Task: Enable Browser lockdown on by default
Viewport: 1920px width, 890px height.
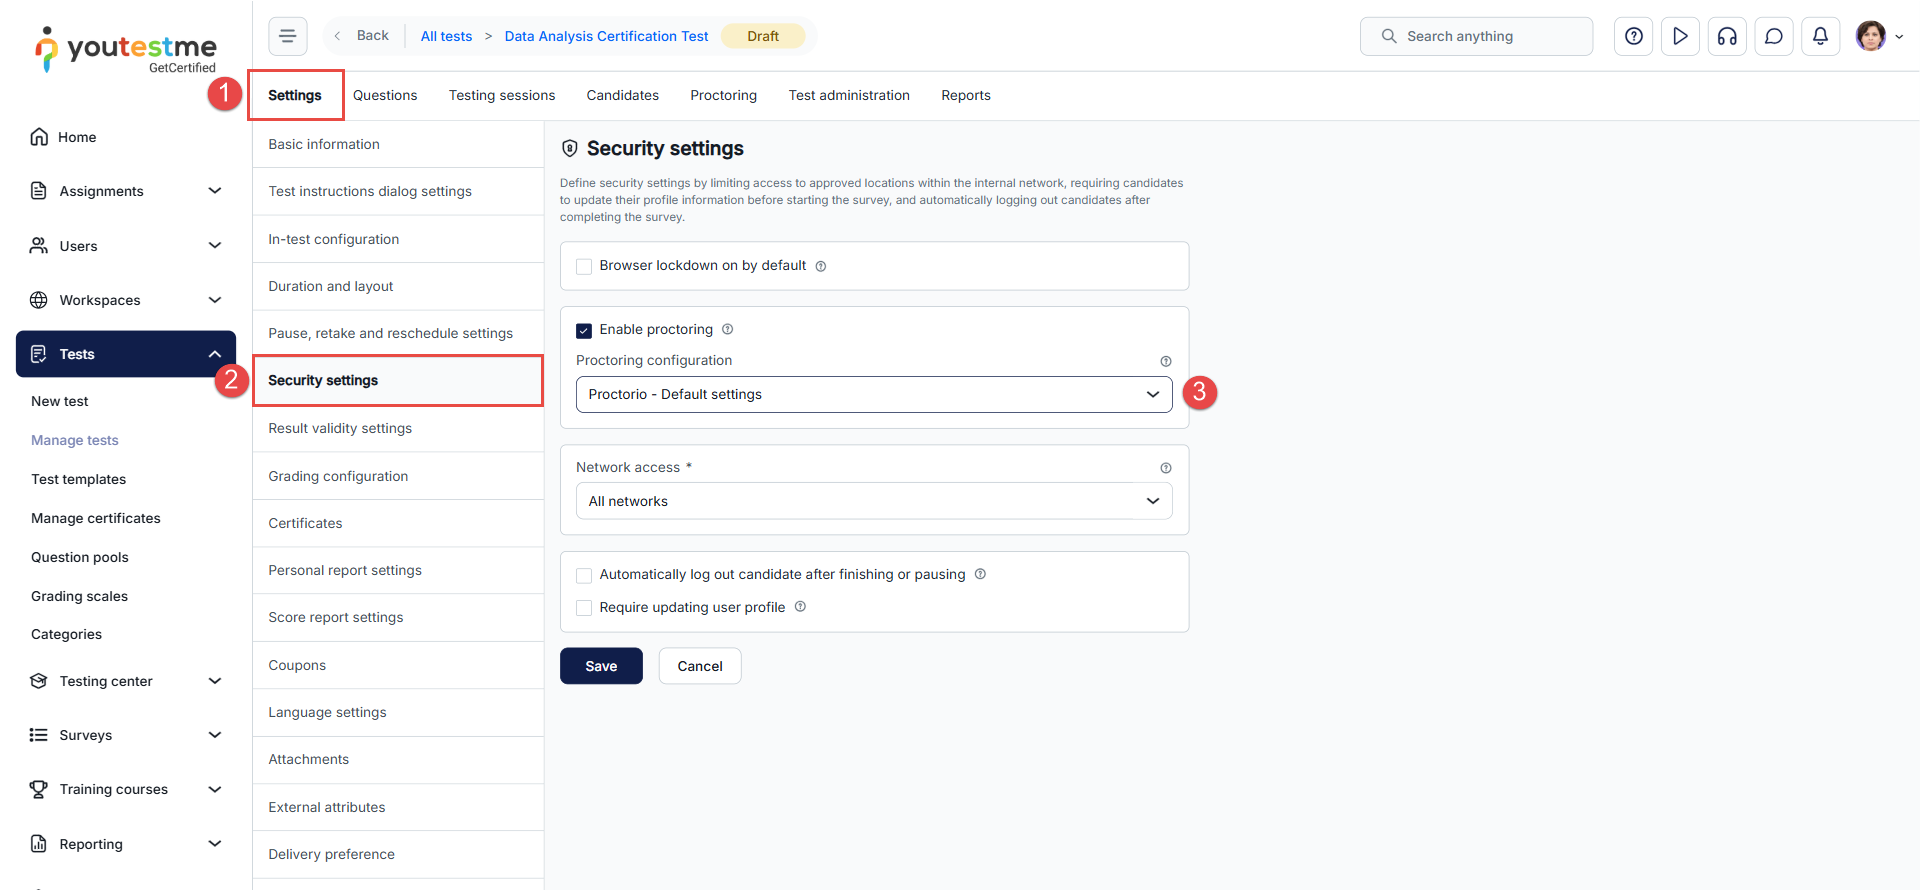Action: [x=584, y=266]
